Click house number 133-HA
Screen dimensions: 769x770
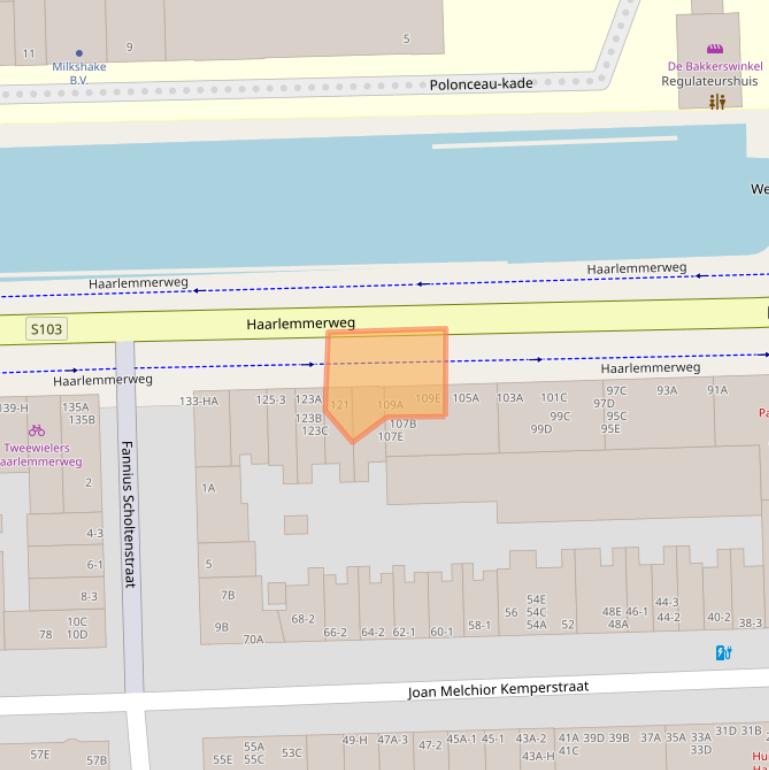[198, 401]
